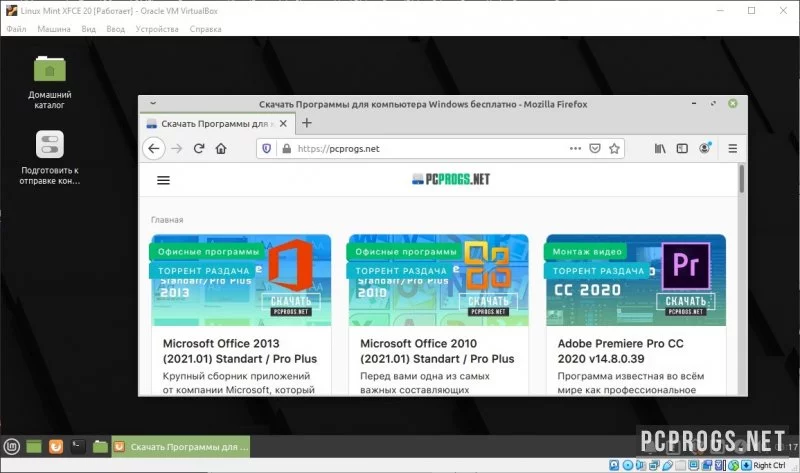Image resolution: width=800 pixels, height=473 pixels.
Task: Click VirtualBox USB status icon
Action: [x=667, y=465]
